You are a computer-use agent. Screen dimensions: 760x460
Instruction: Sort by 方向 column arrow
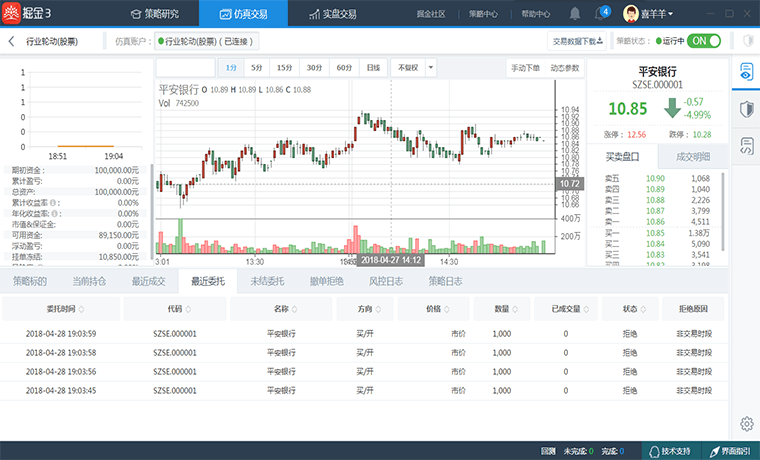tap(378, 309)
